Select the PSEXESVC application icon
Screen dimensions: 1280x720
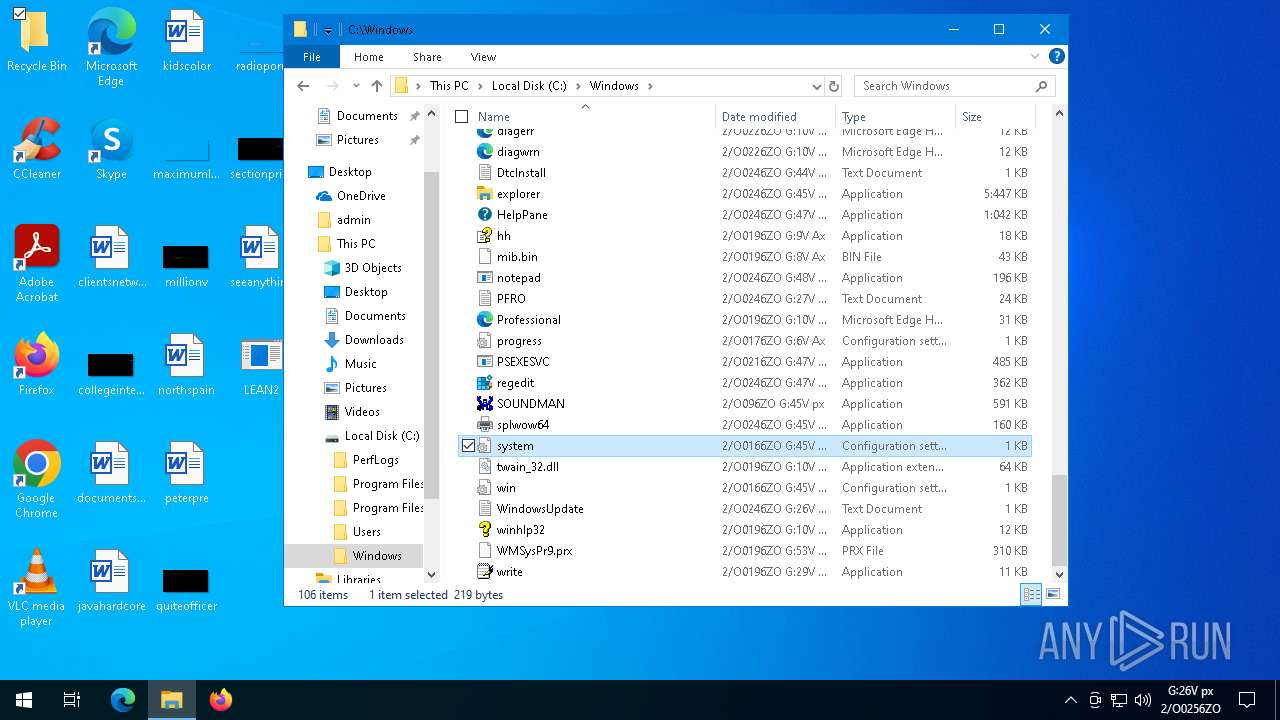click(x=485, y=362)
